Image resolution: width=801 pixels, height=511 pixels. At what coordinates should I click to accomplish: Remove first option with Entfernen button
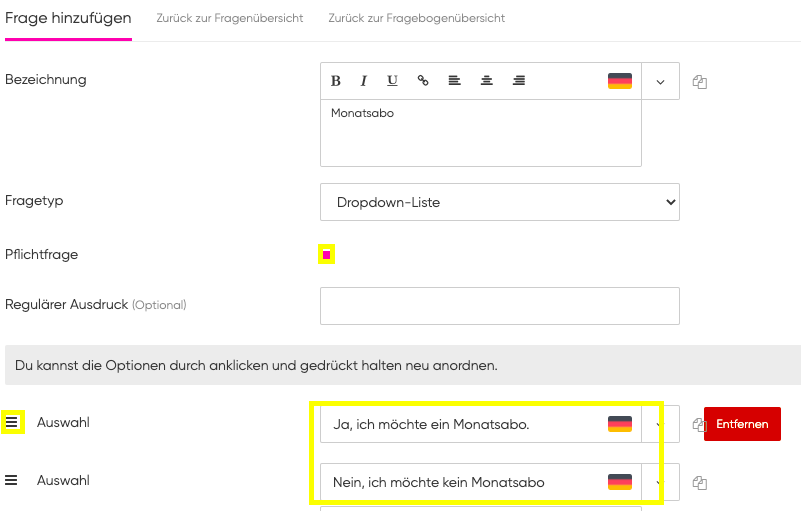[742, 424]
